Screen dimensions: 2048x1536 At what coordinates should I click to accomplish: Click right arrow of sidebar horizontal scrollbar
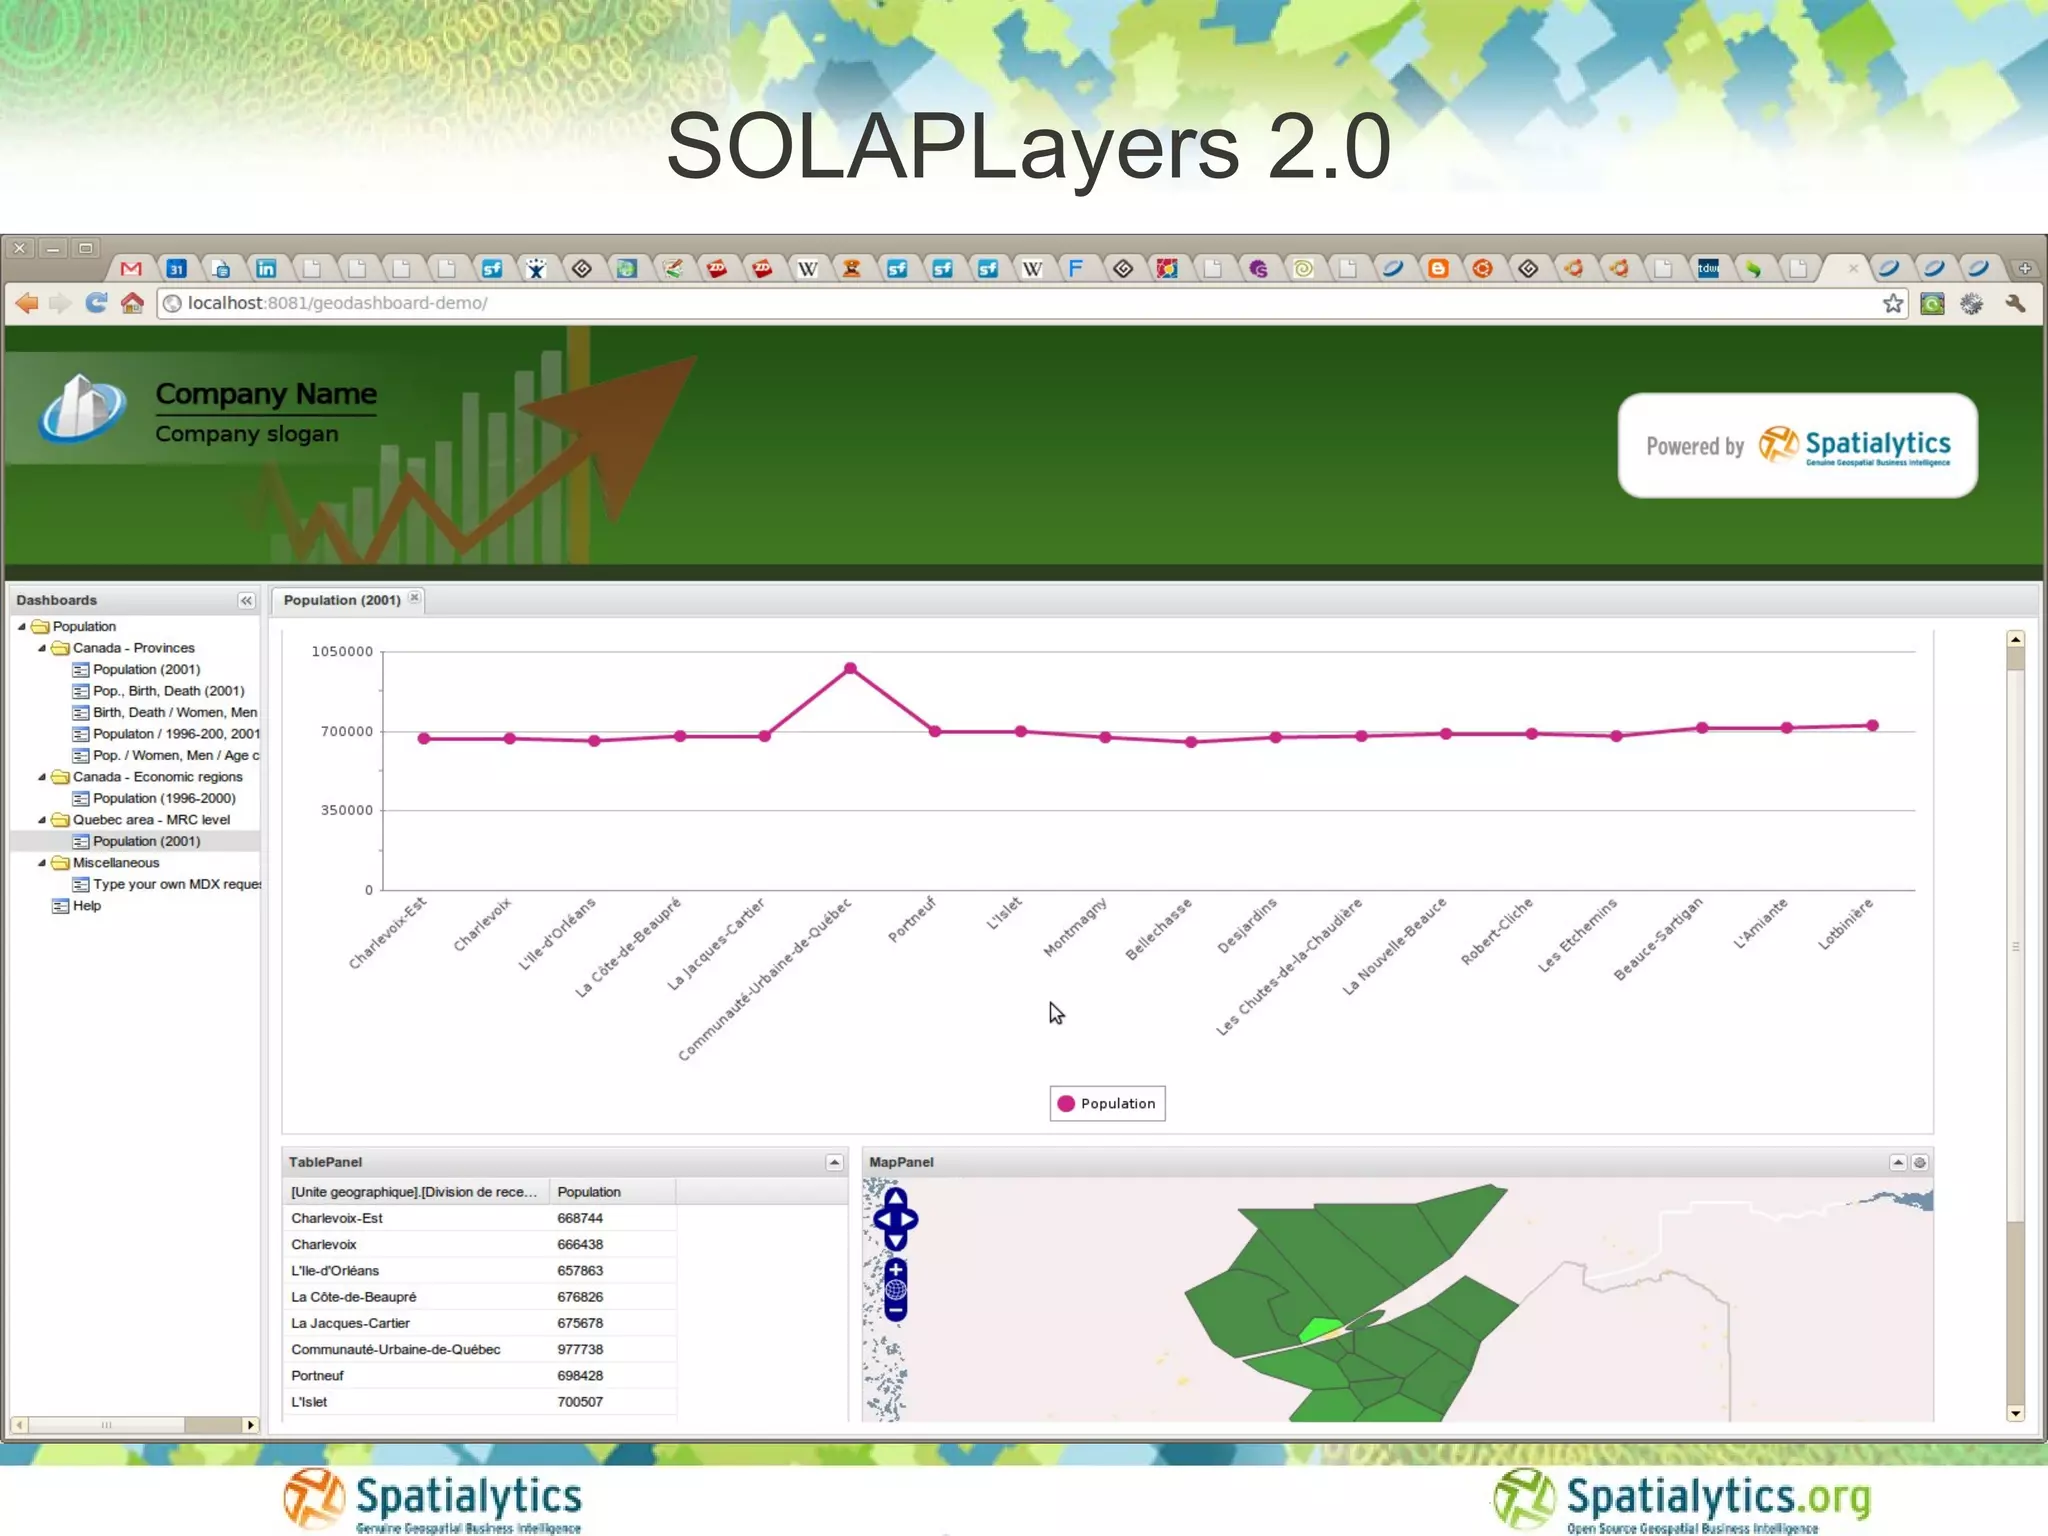coord(250,1425)
